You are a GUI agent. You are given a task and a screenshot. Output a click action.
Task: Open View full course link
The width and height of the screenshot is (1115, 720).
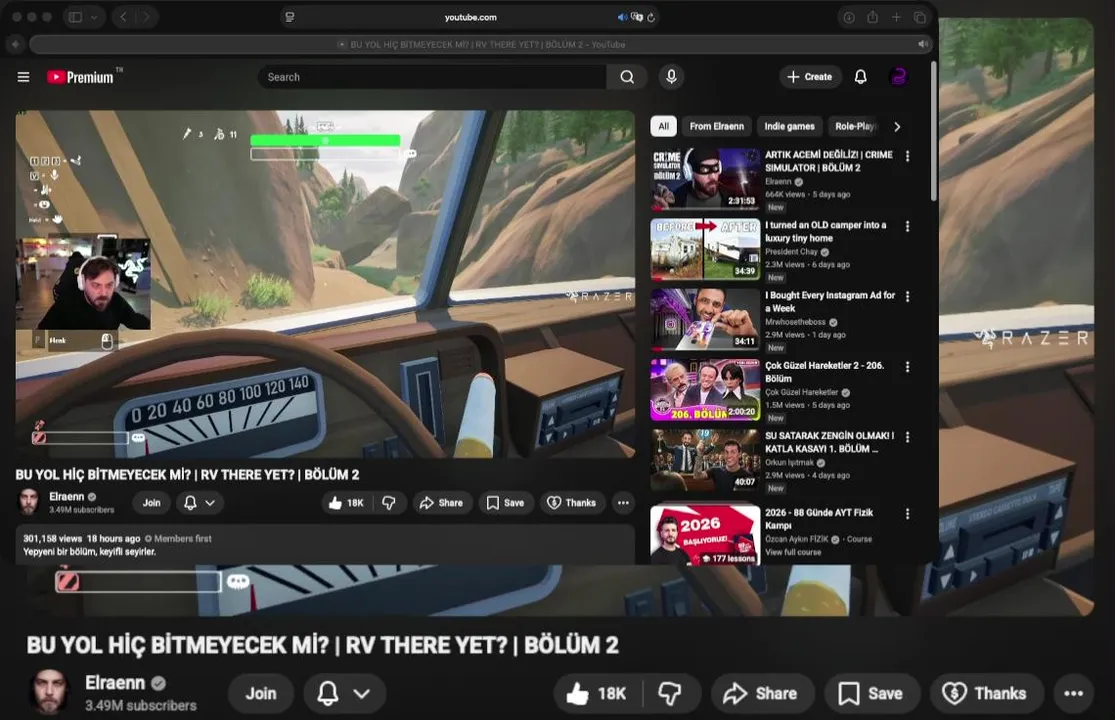pos(793,552)
